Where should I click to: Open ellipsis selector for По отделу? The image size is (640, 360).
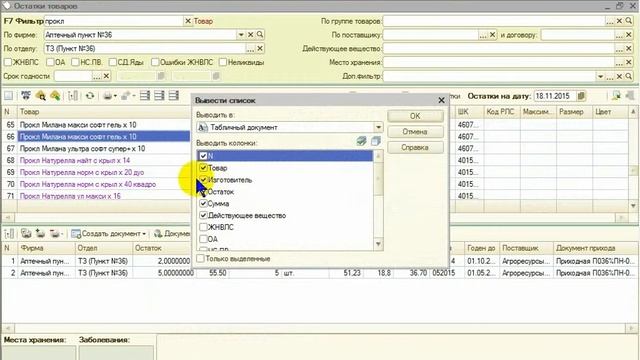pos(250,49)
